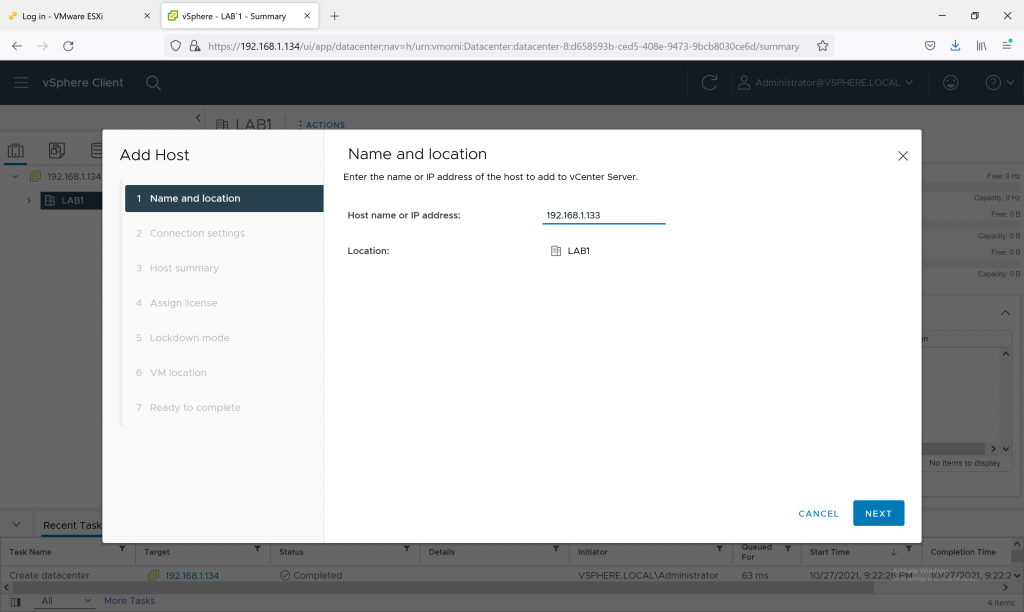This screenshot has height=612, width=1024.
Task: Filter the Start Time column
Action: (908, 549)
